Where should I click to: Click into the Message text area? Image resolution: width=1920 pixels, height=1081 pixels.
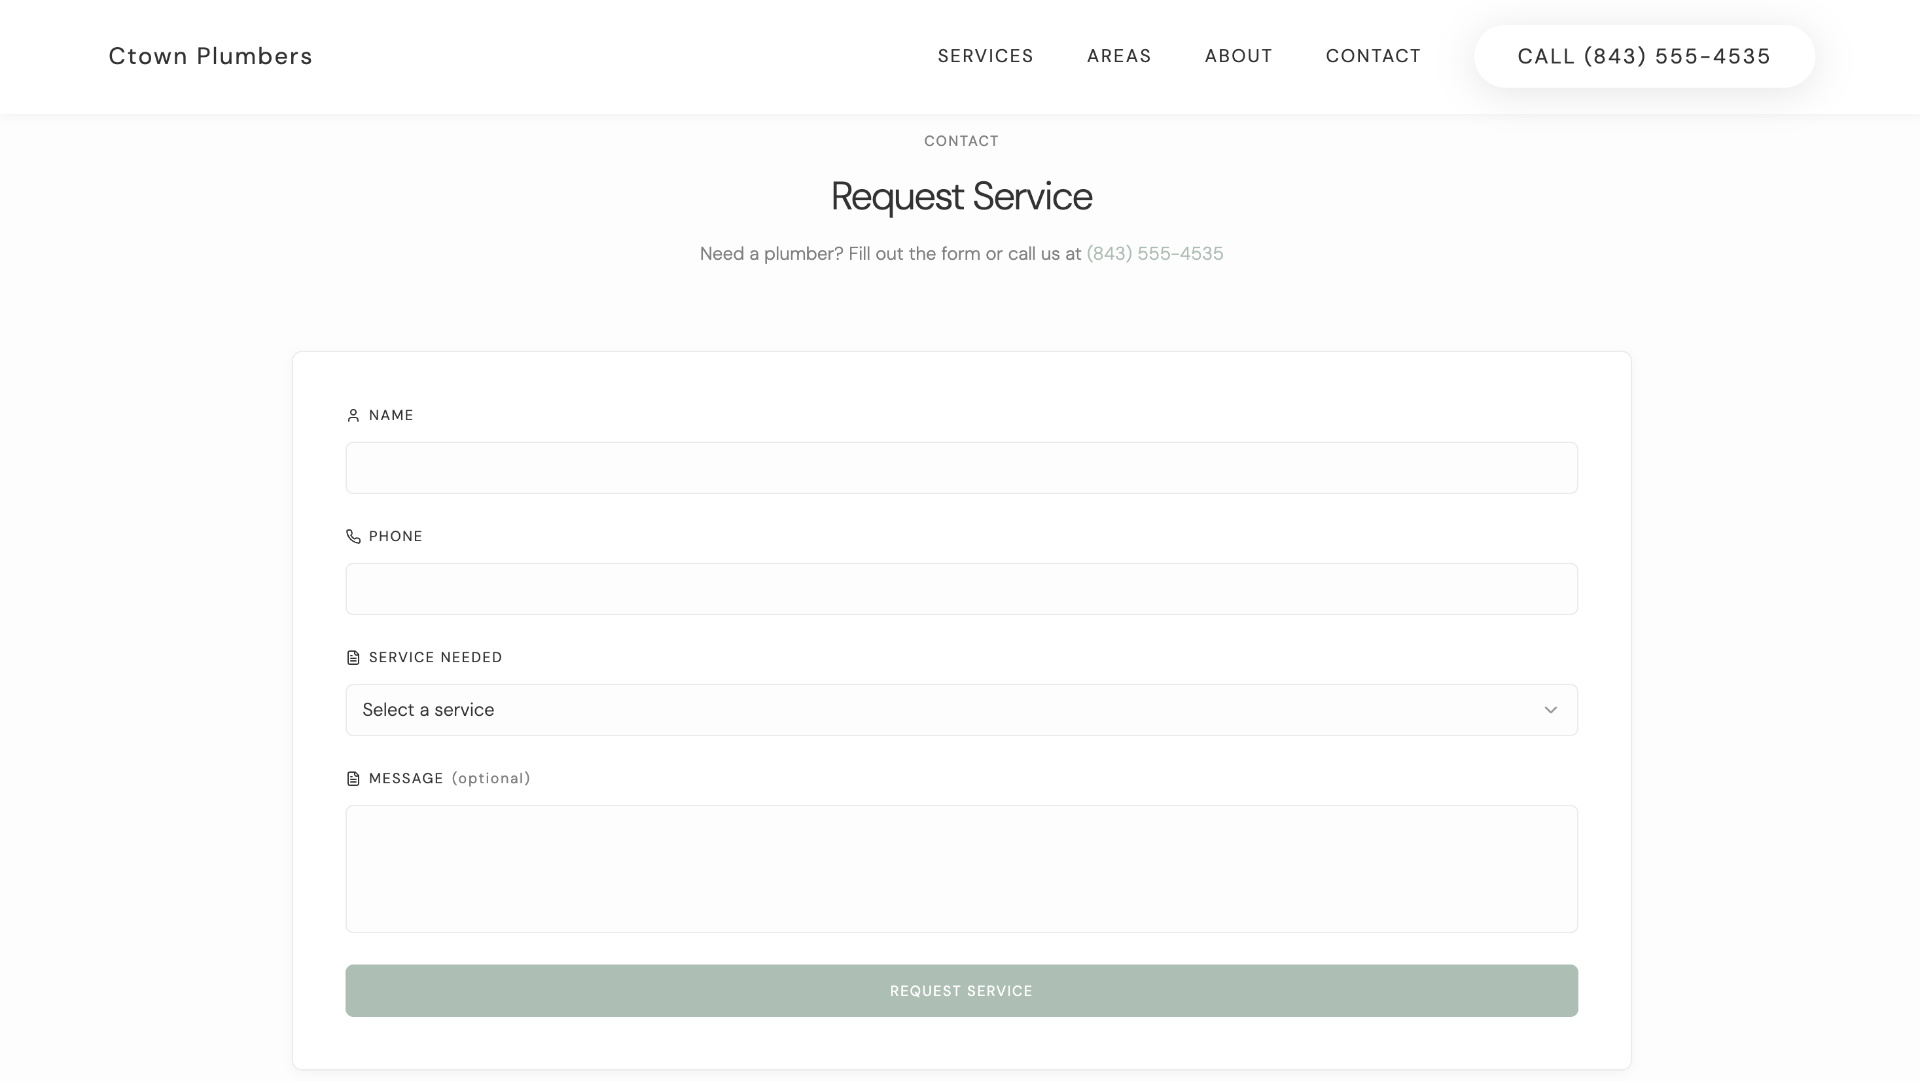pyautogui.click(x=961, y=869)
